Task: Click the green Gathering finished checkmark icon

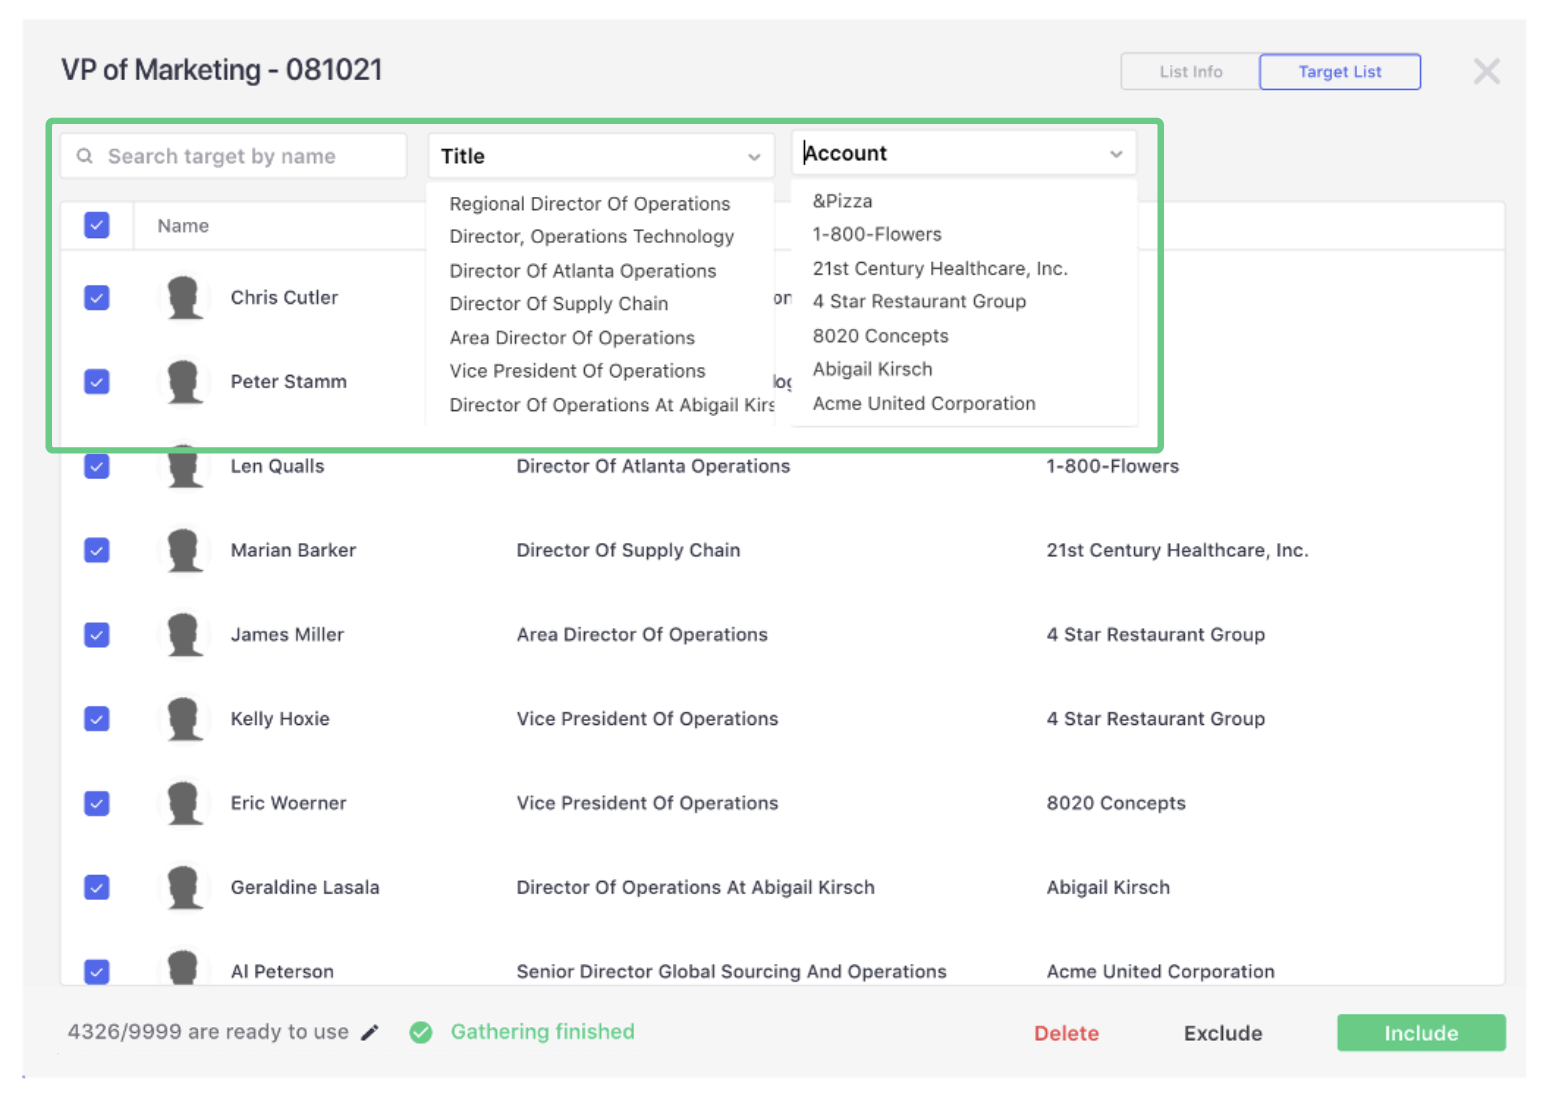Action: pyautogui.click(x=421, y=1032)
